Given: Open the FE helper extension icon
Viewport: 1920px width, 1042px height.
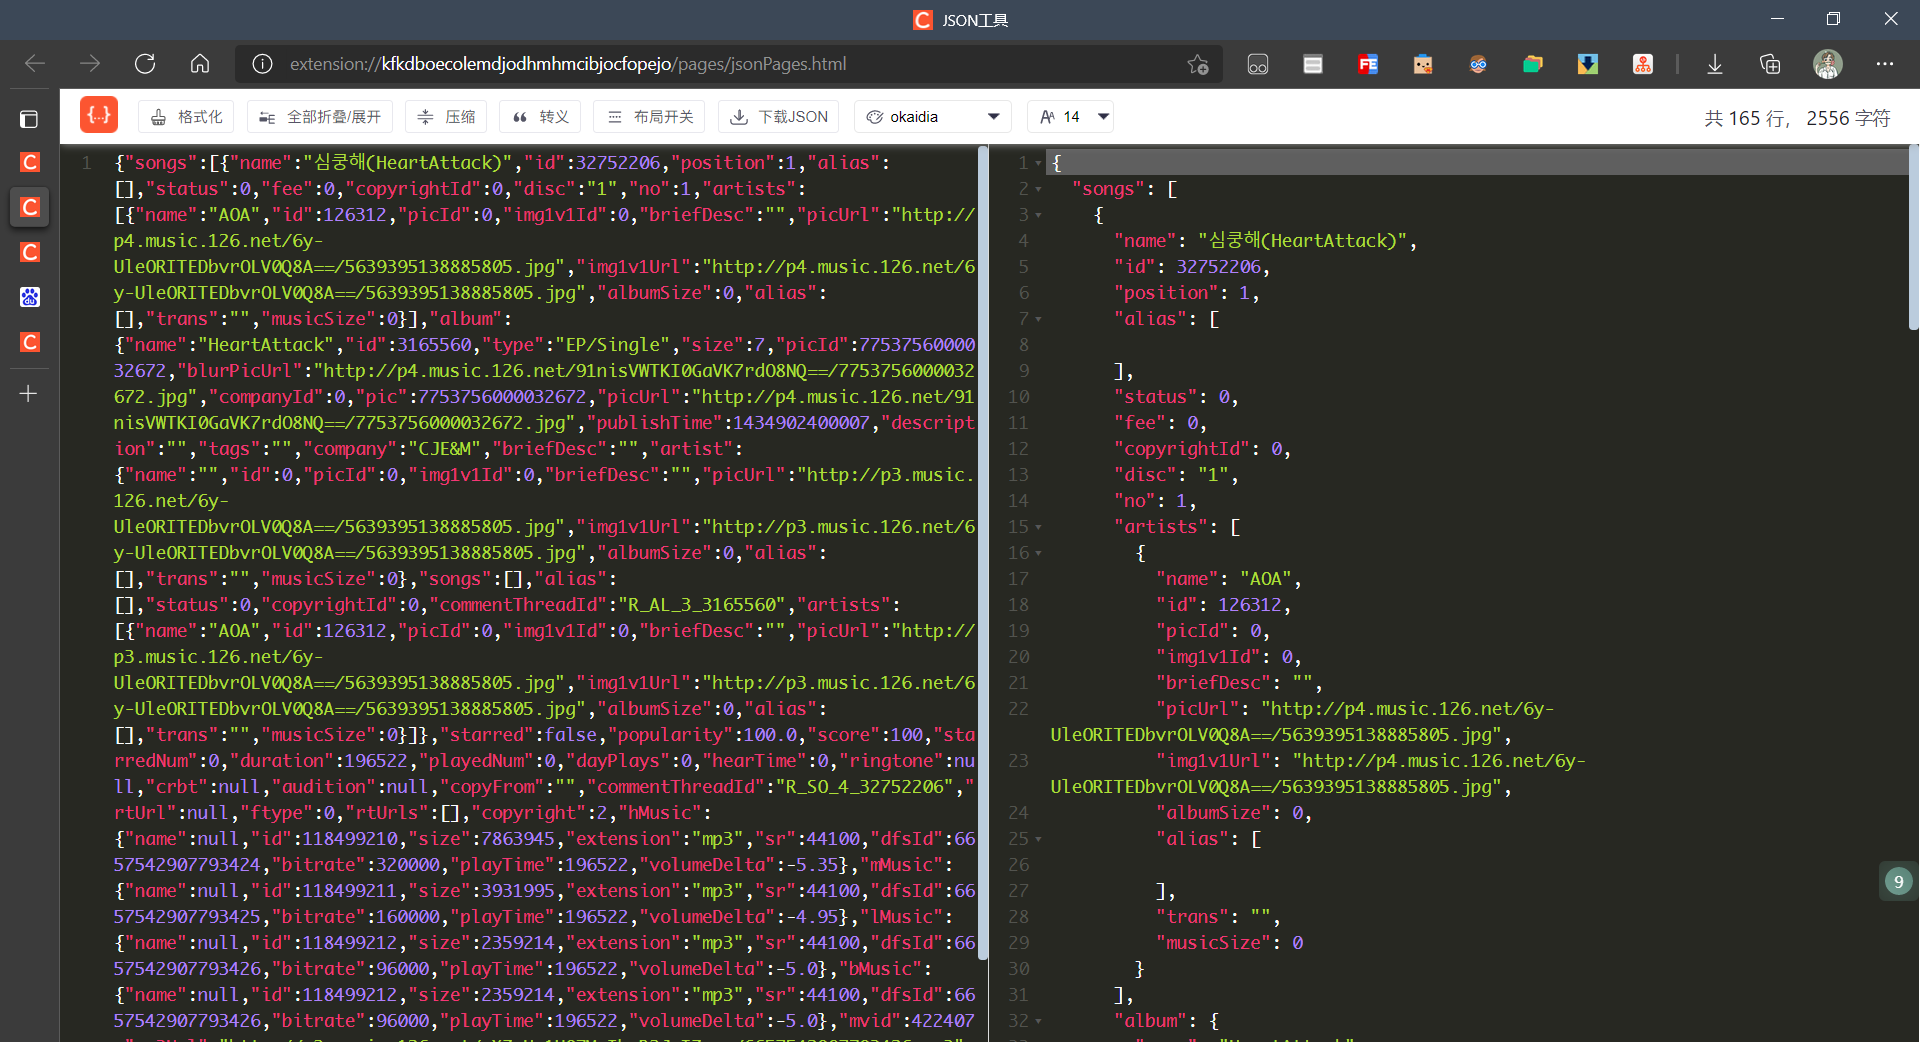Looking at the screenshot, I should click(x=1368, y=64).
